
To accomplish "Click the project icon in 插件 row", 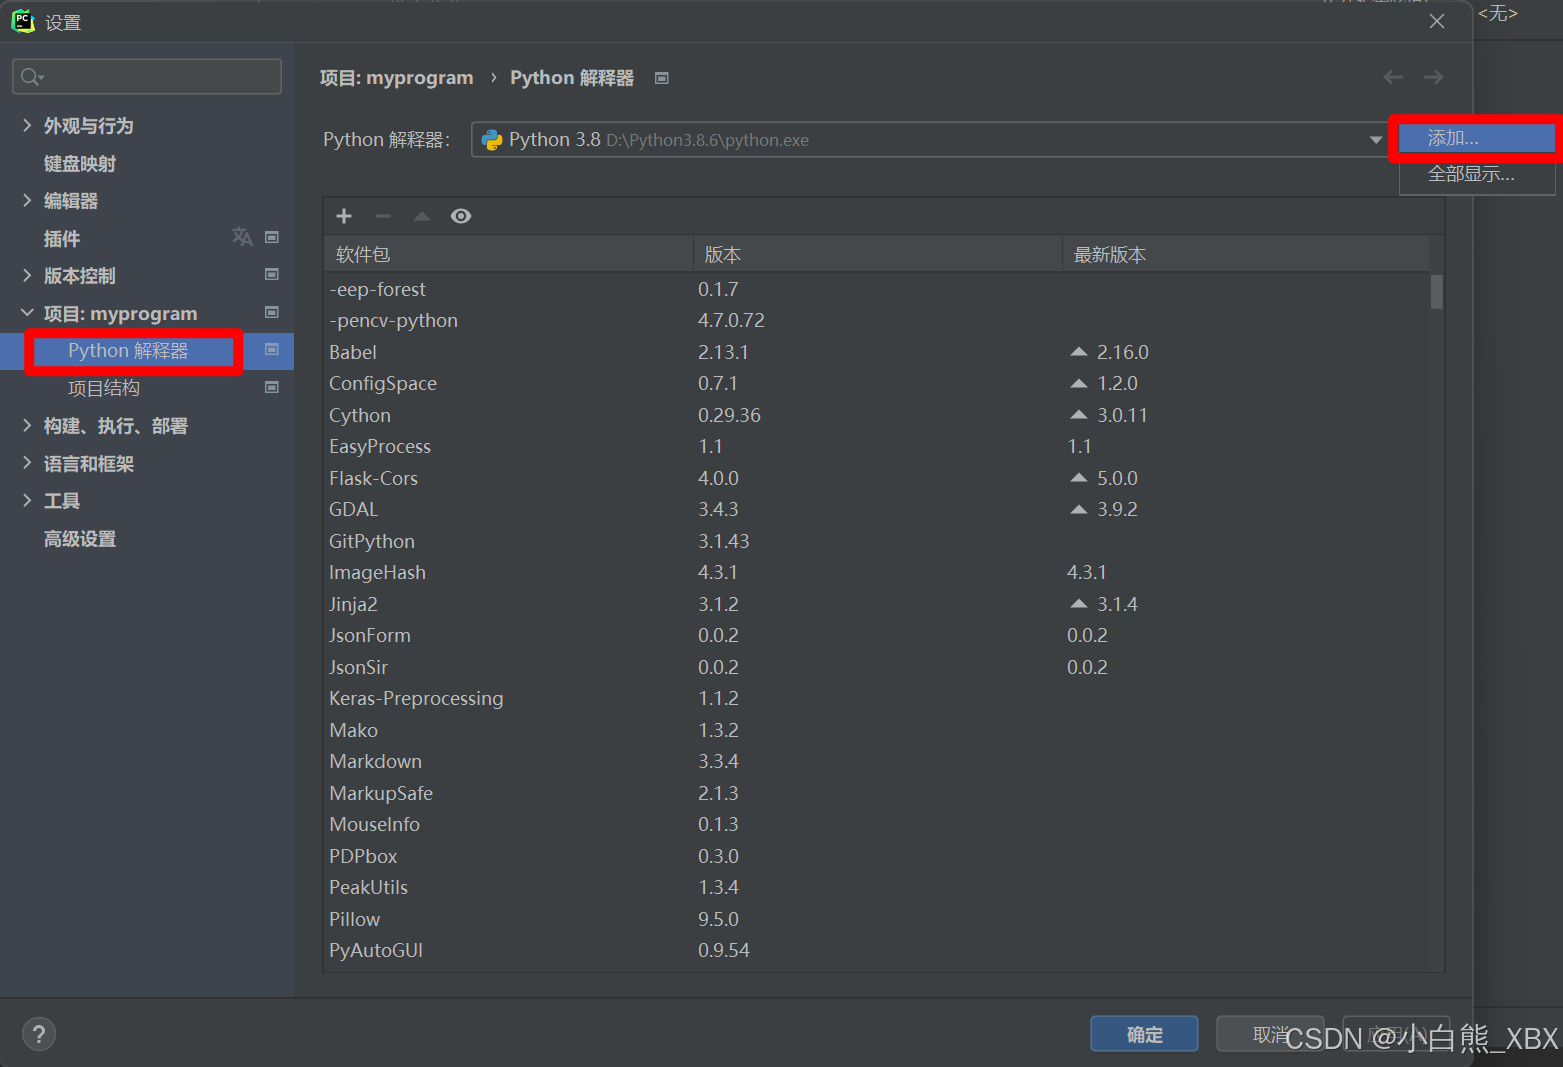I will coord(271,237).
